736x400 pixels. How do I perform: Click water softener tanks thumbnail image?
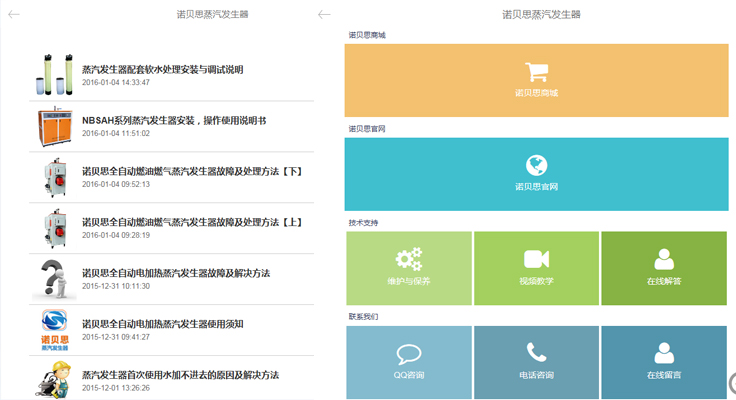(54, 75)
